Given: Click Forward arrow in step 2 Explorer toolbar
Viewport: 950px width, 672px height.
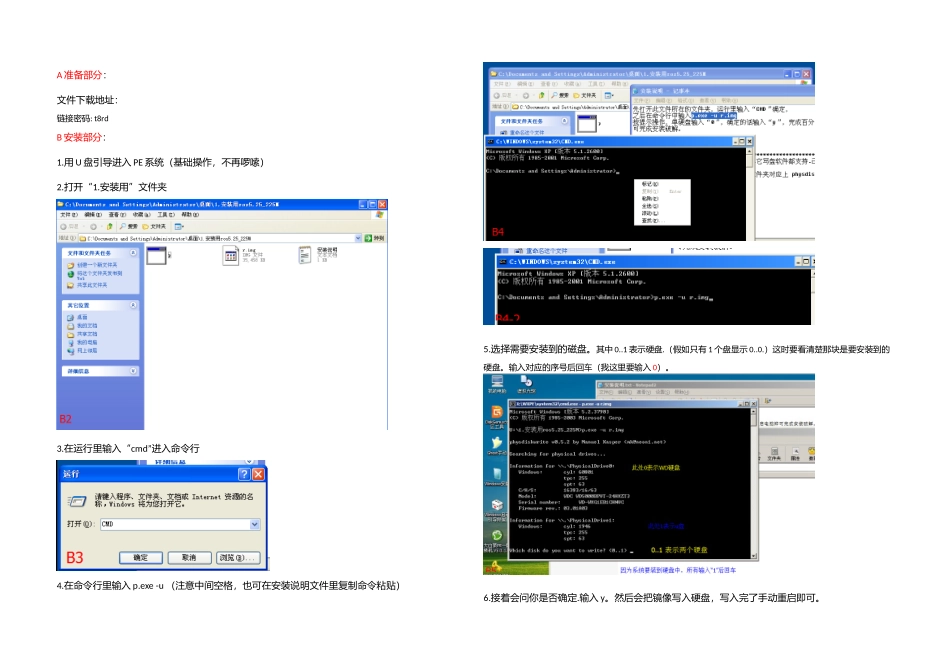Looking at the screenshot, I should pyautogui.click(x=93, y=227).
